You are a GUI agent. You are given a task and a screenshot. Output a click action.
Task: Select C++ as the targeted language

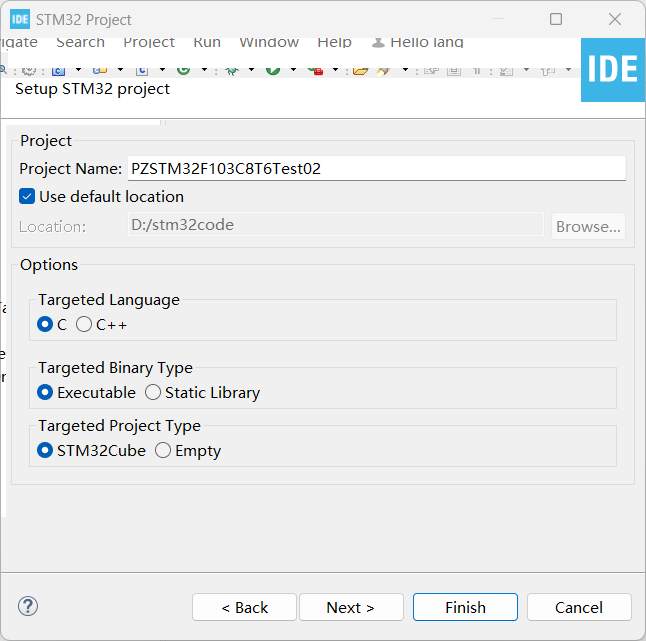click(84, 325)
